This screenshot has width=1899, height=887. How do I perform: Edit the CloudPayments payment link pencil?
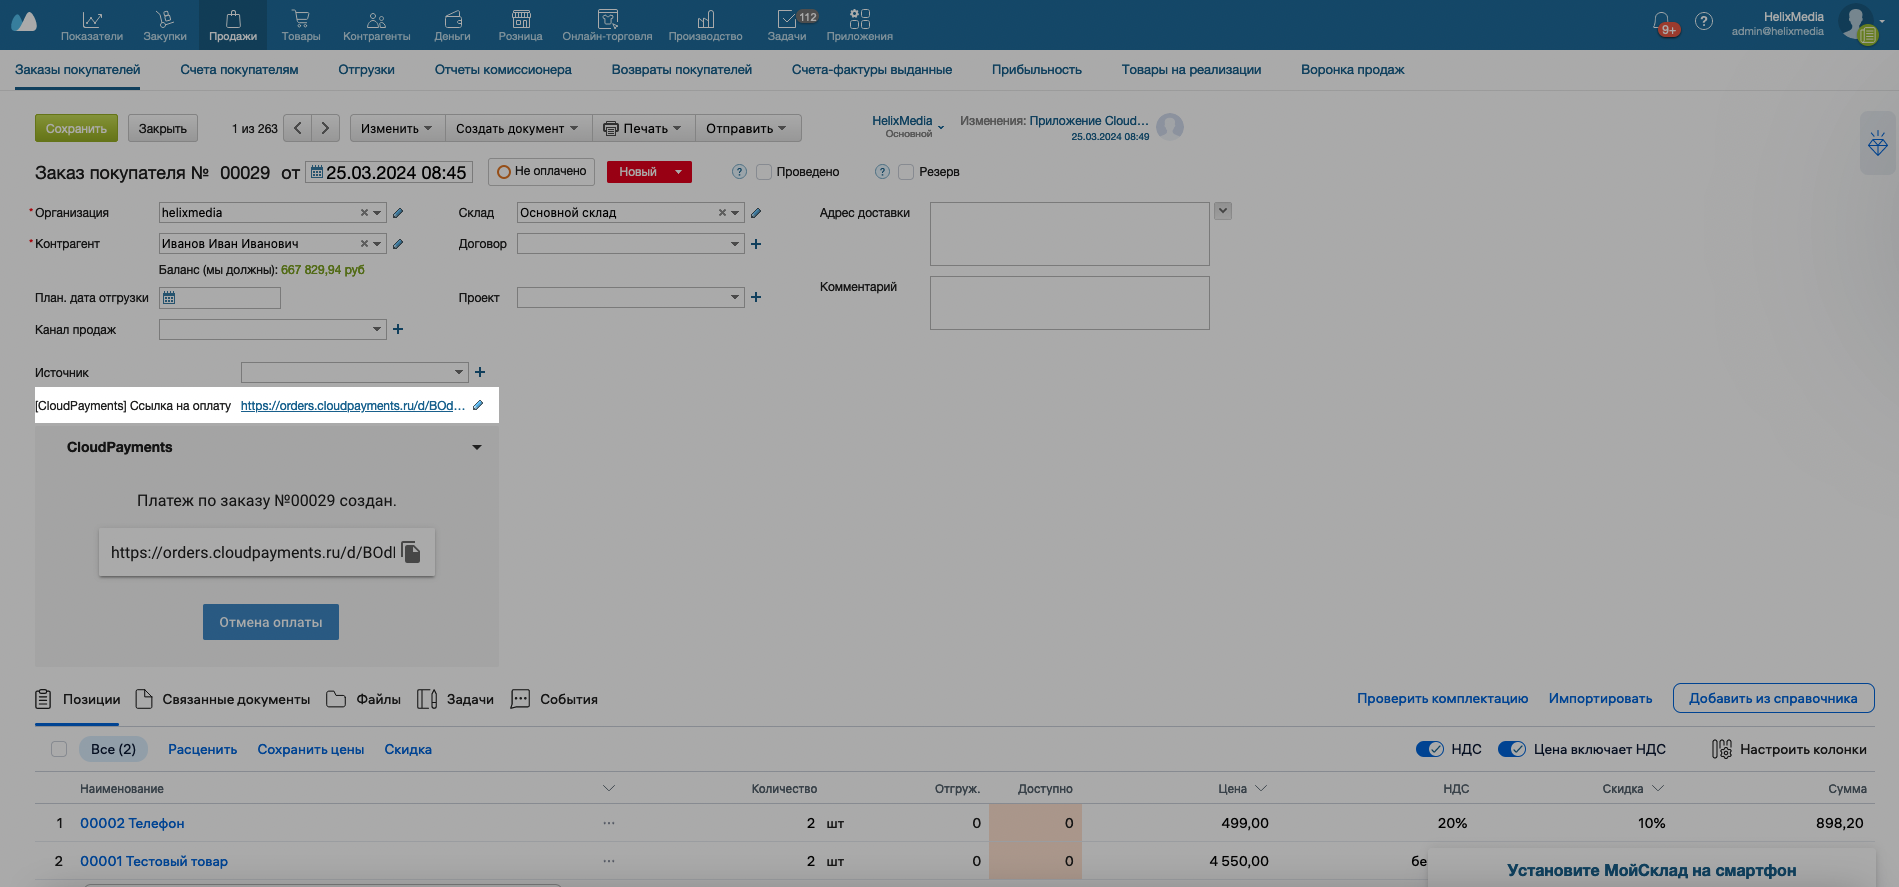coord(478,405)
